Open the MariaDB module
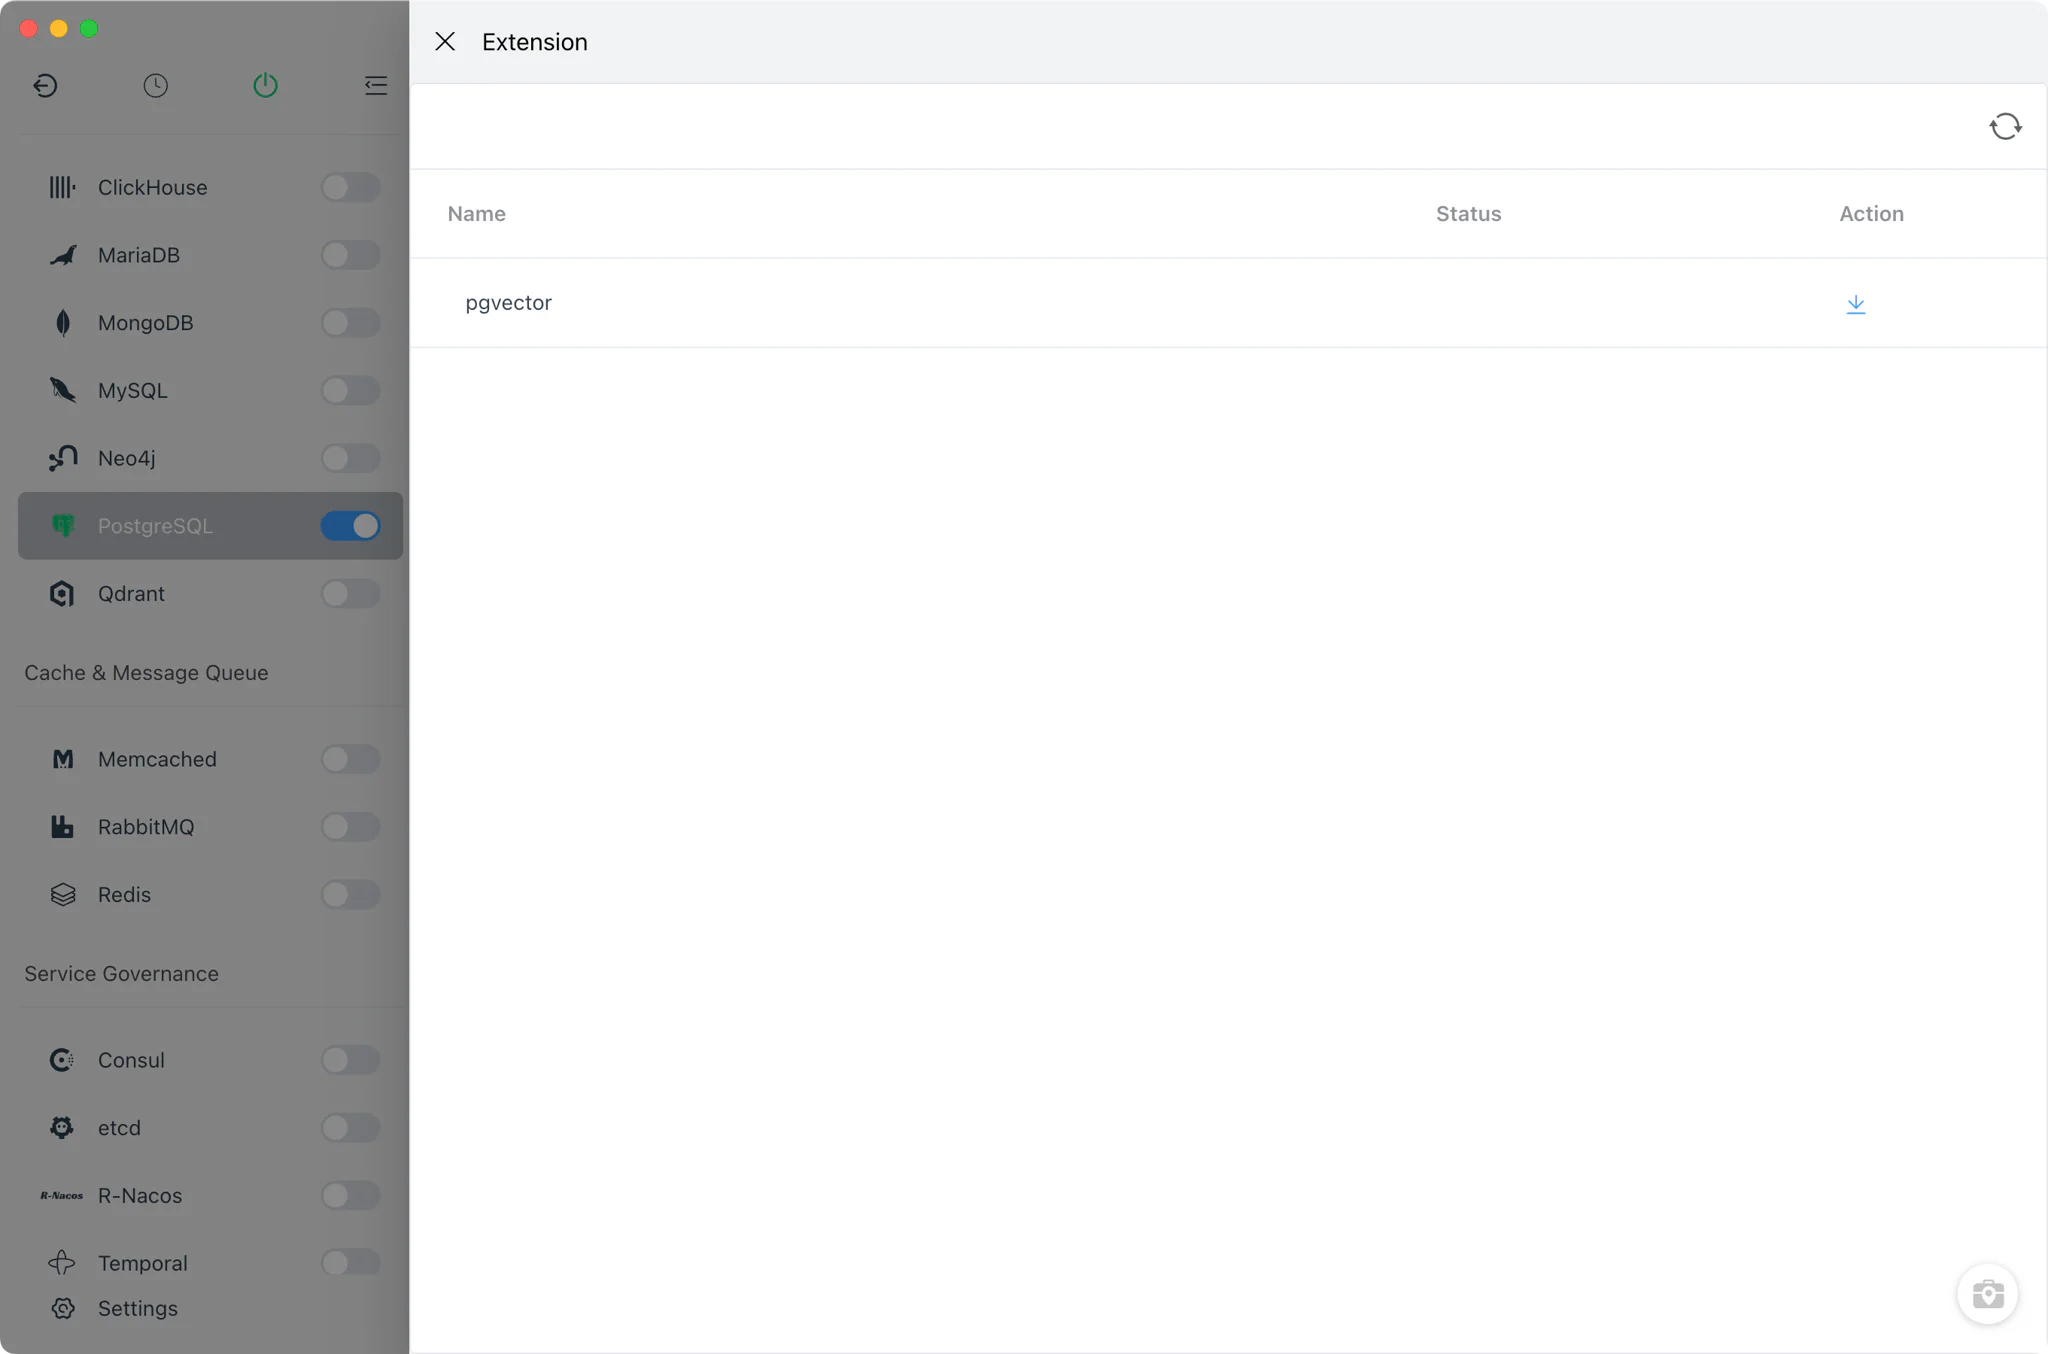 [x=210, y=255]
